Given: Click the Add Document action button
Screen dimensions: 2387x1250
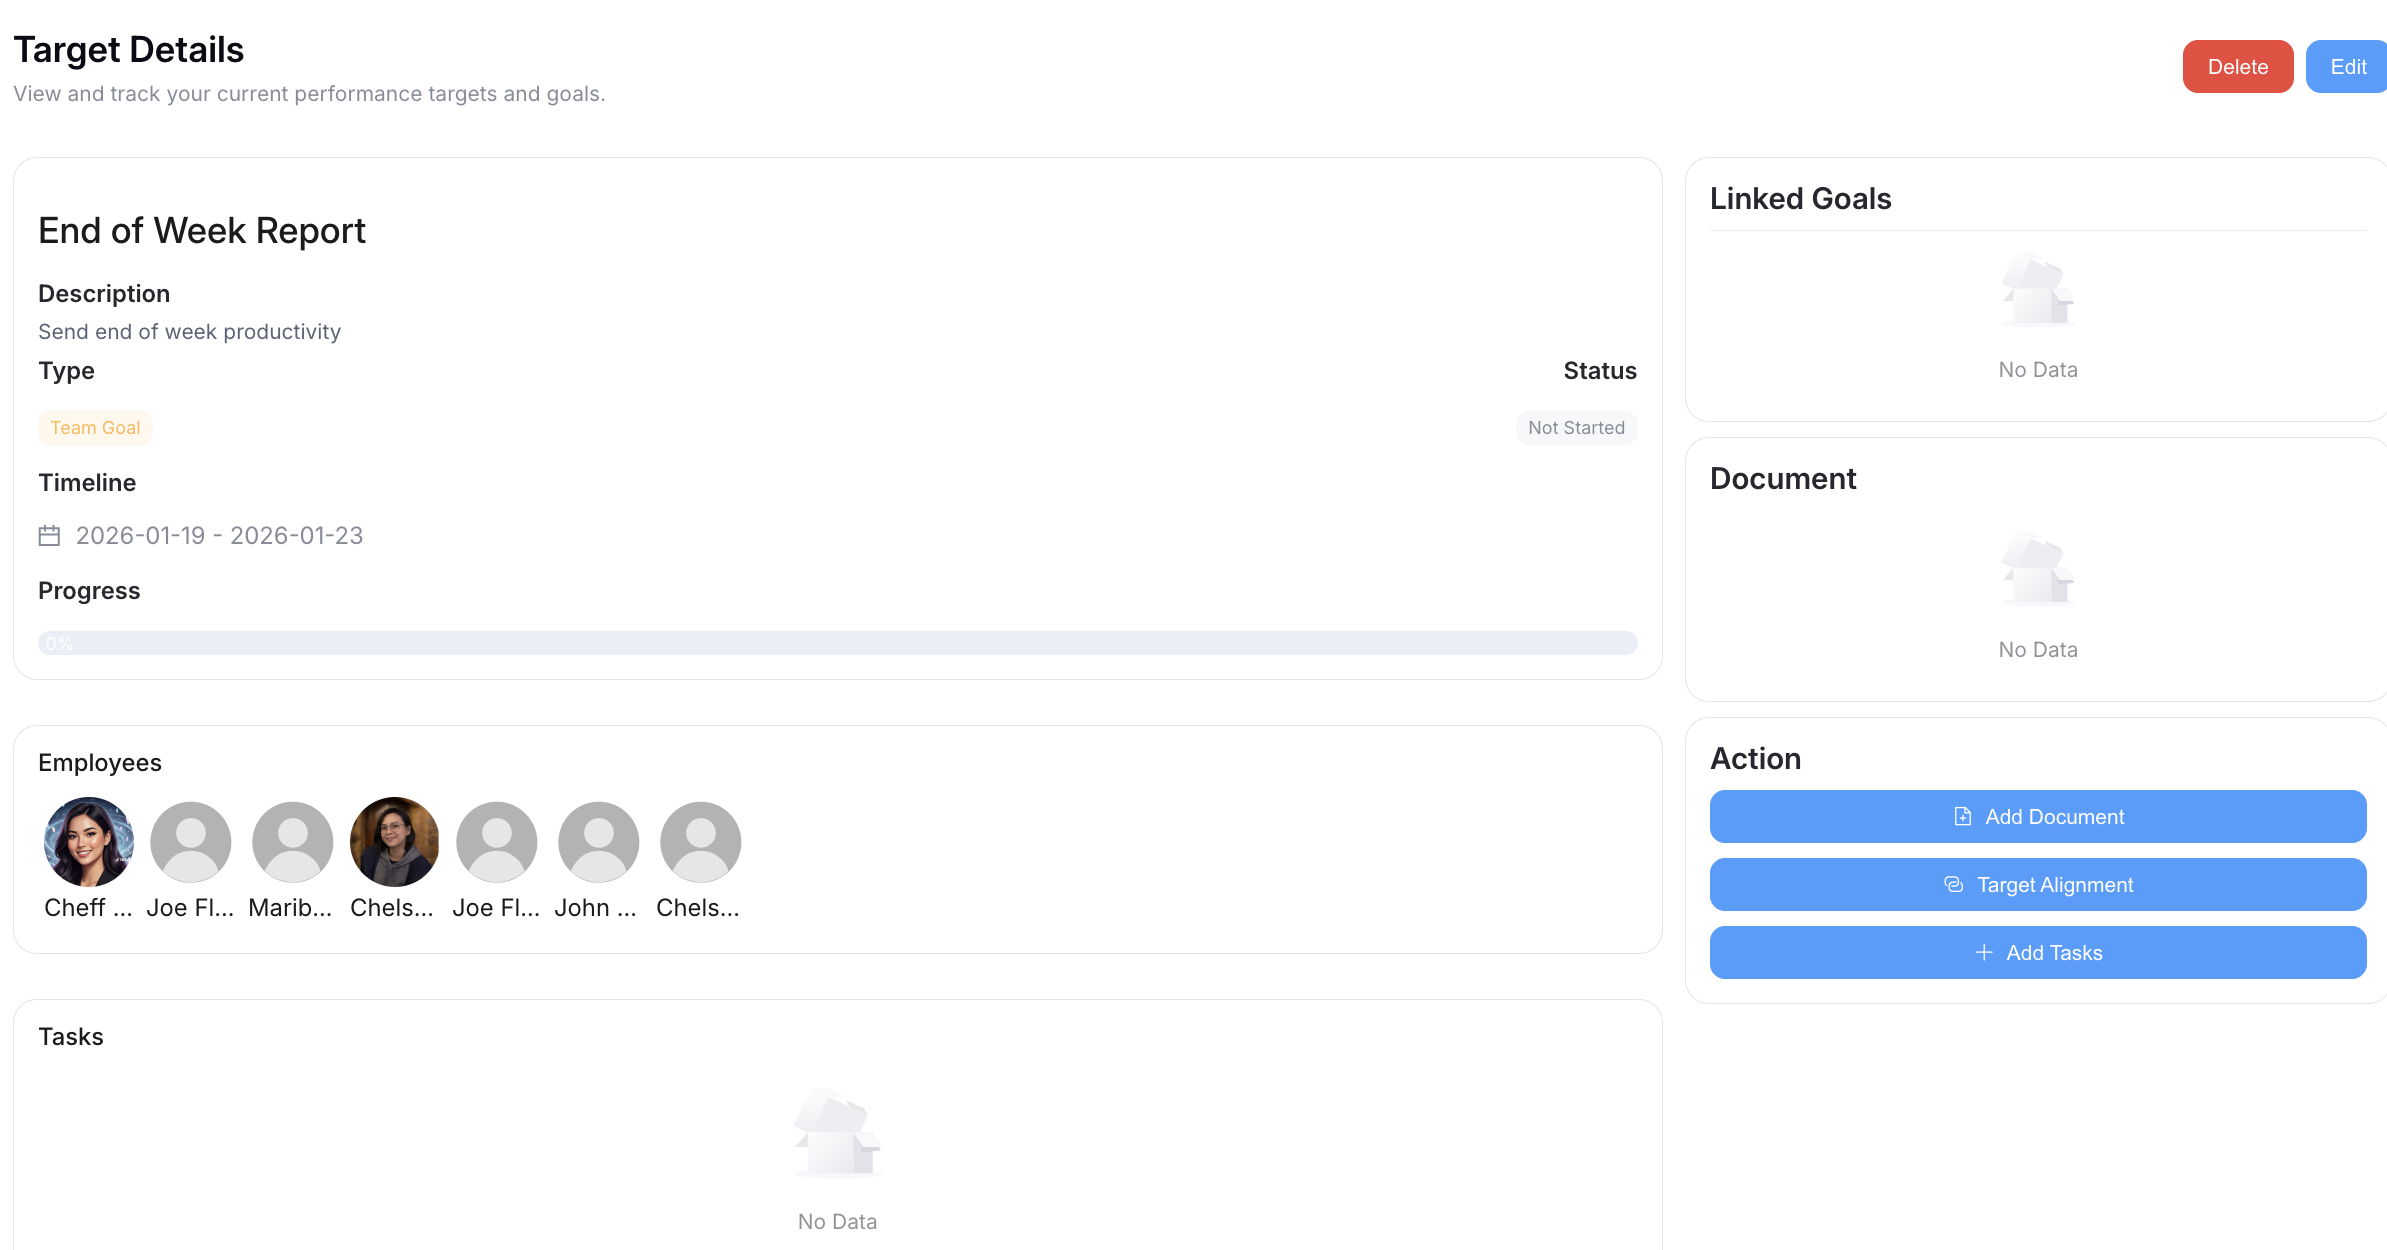Looking at the screenshot, I should pyautogui.click(x=2037, y=817).
